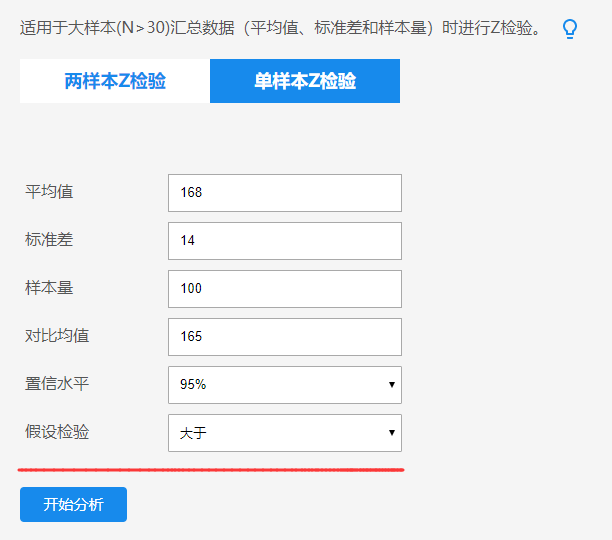Screen dimensions: 612x540
Task: Click the 置信水平 field label
Action: 57,384
